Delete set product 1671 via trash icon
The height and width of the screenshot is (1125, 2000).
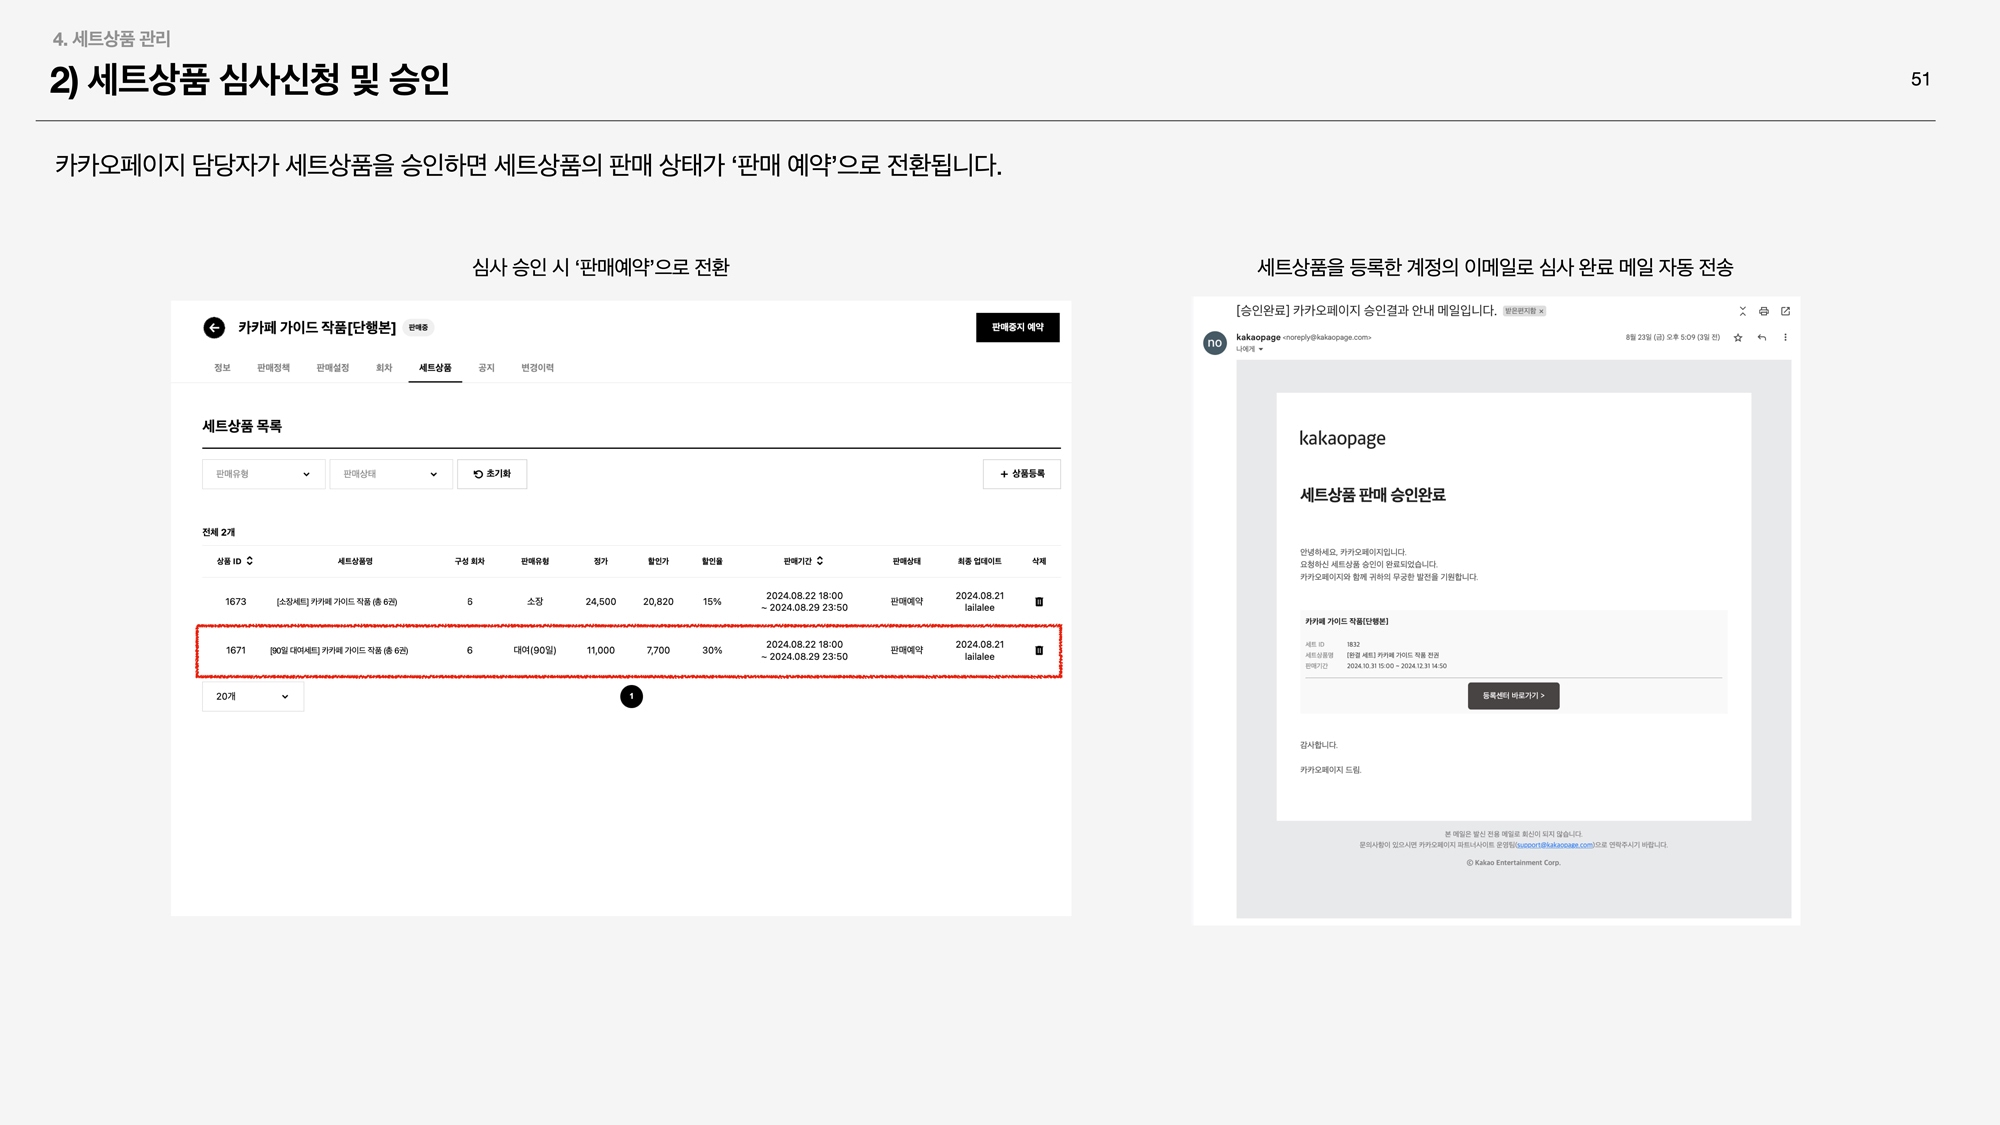1039,650
